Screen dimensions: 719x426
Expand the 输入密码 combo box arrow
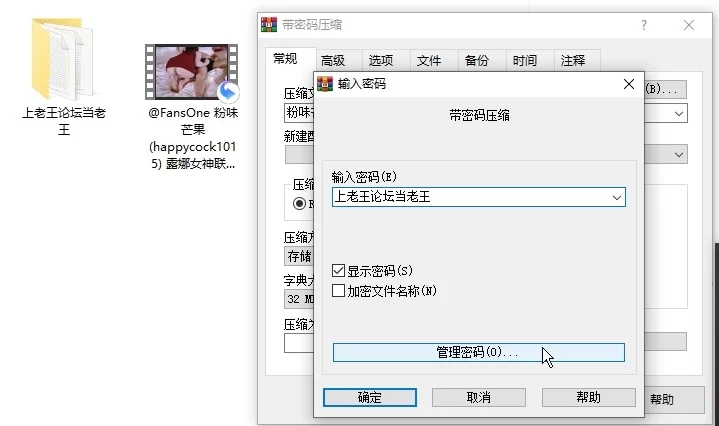point(617,198)
